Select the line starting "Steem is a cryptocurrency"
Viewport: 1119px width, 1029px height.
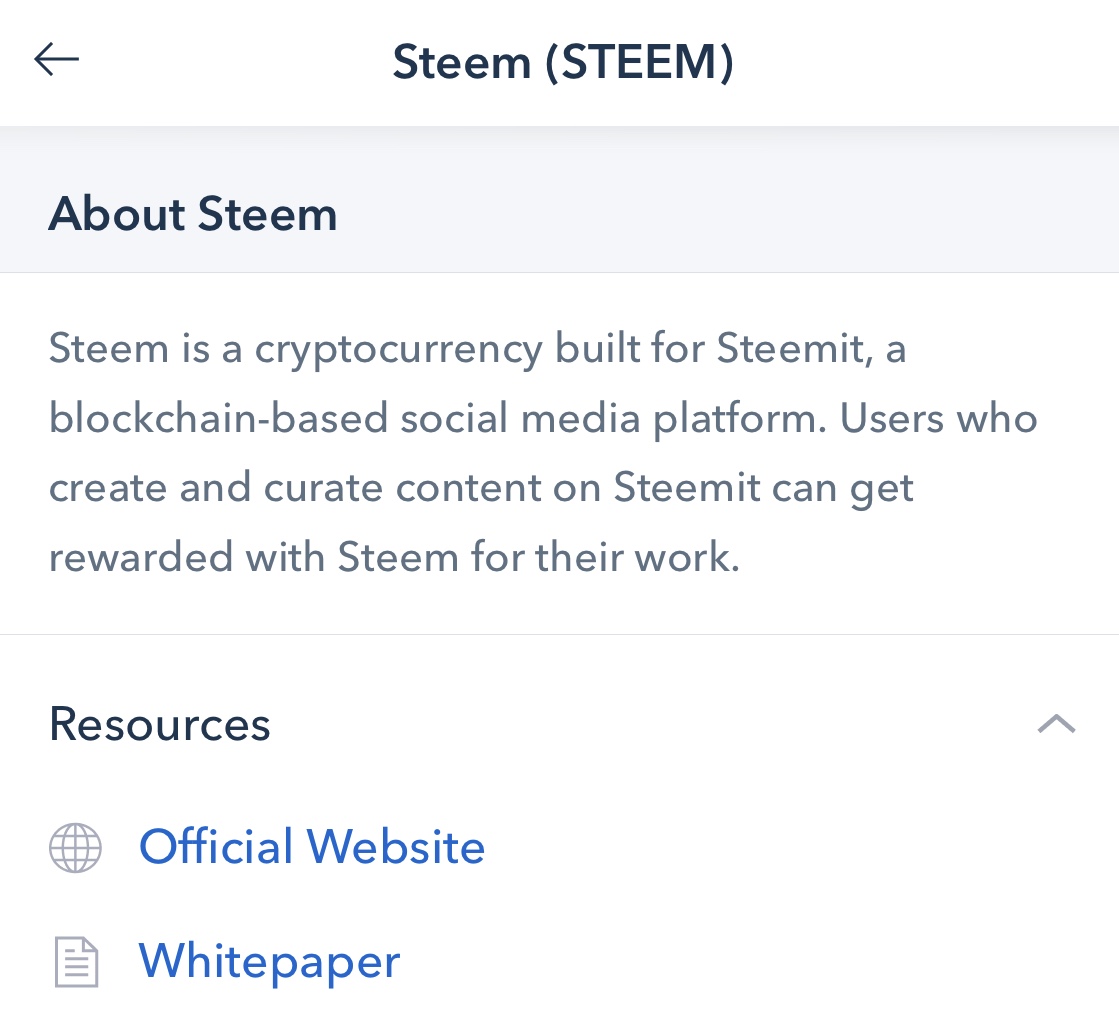pyautogui.click(x=477, y=350)
